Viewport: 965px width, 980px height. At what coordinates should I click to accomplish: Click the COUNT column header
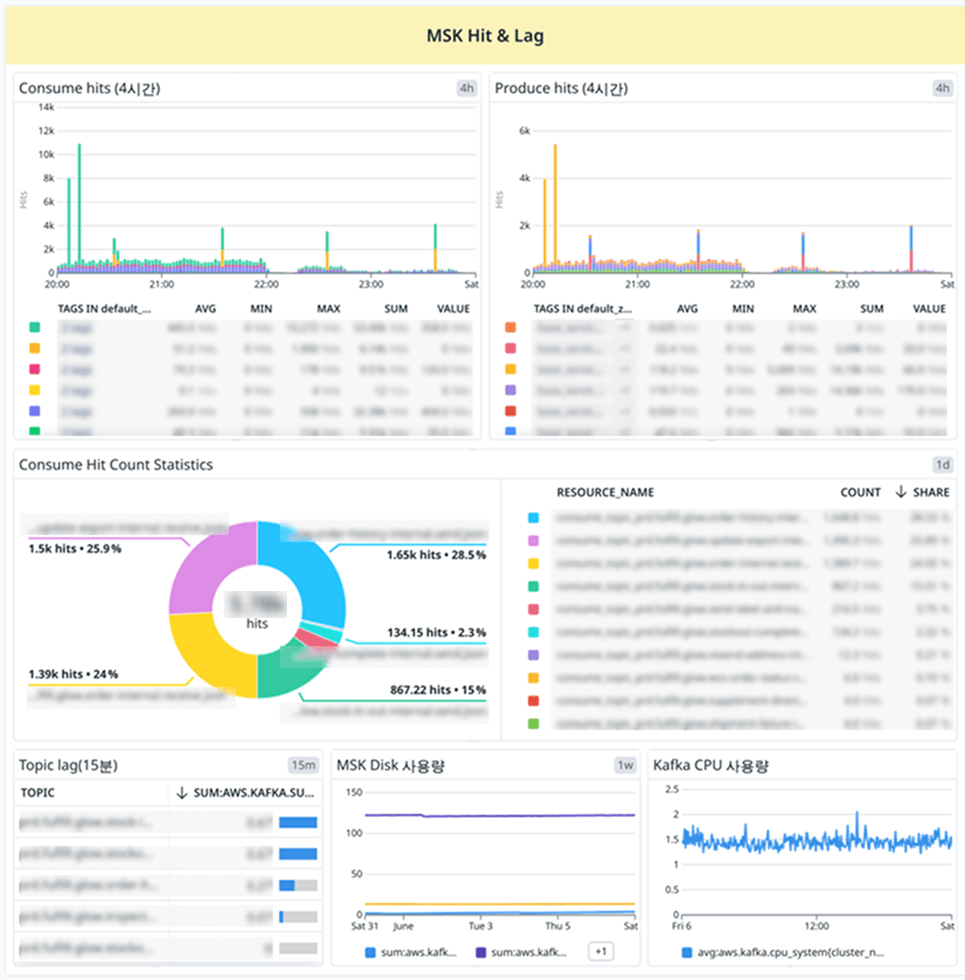tap(861, 492)
